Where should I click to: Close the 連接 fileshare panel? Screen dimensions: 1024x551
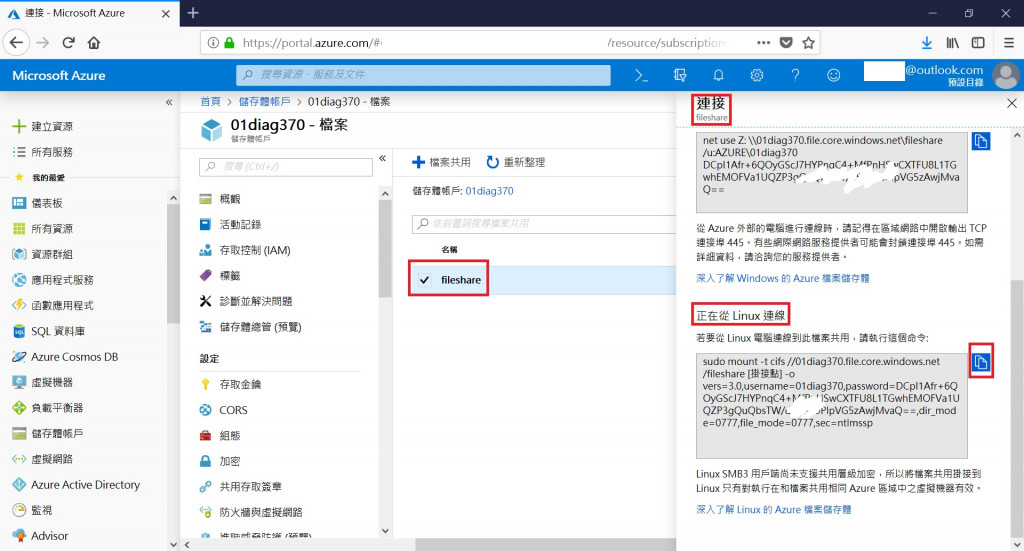click(x=1012, y=103)
